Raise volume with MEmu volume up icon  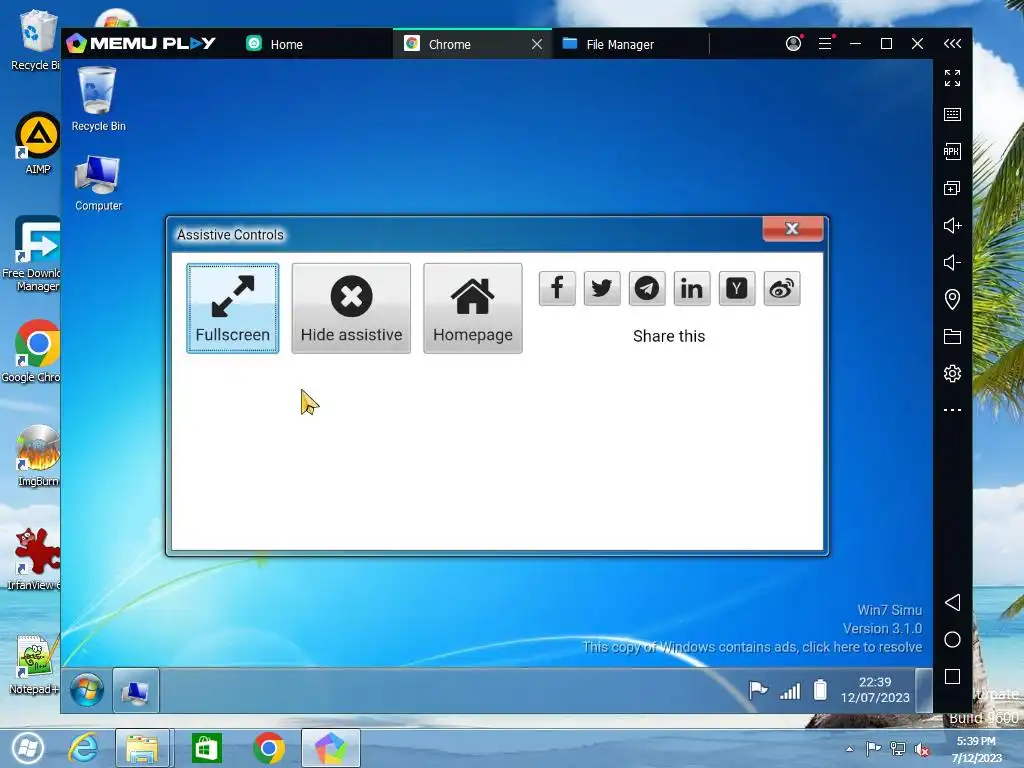952,225
